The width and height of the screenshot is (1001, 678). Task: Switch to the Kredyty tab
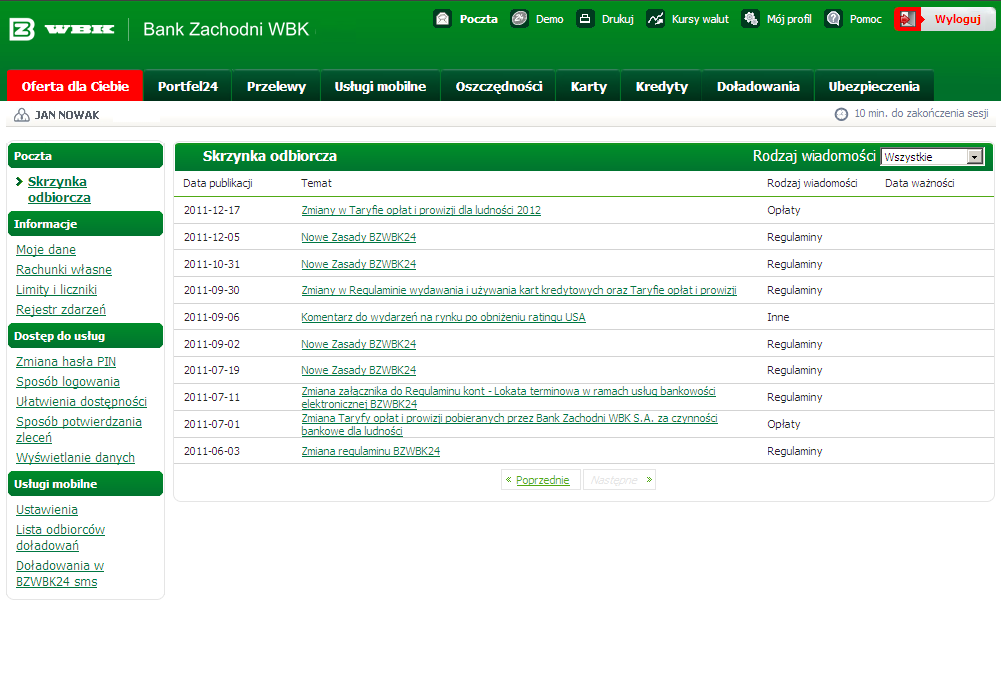662,86
